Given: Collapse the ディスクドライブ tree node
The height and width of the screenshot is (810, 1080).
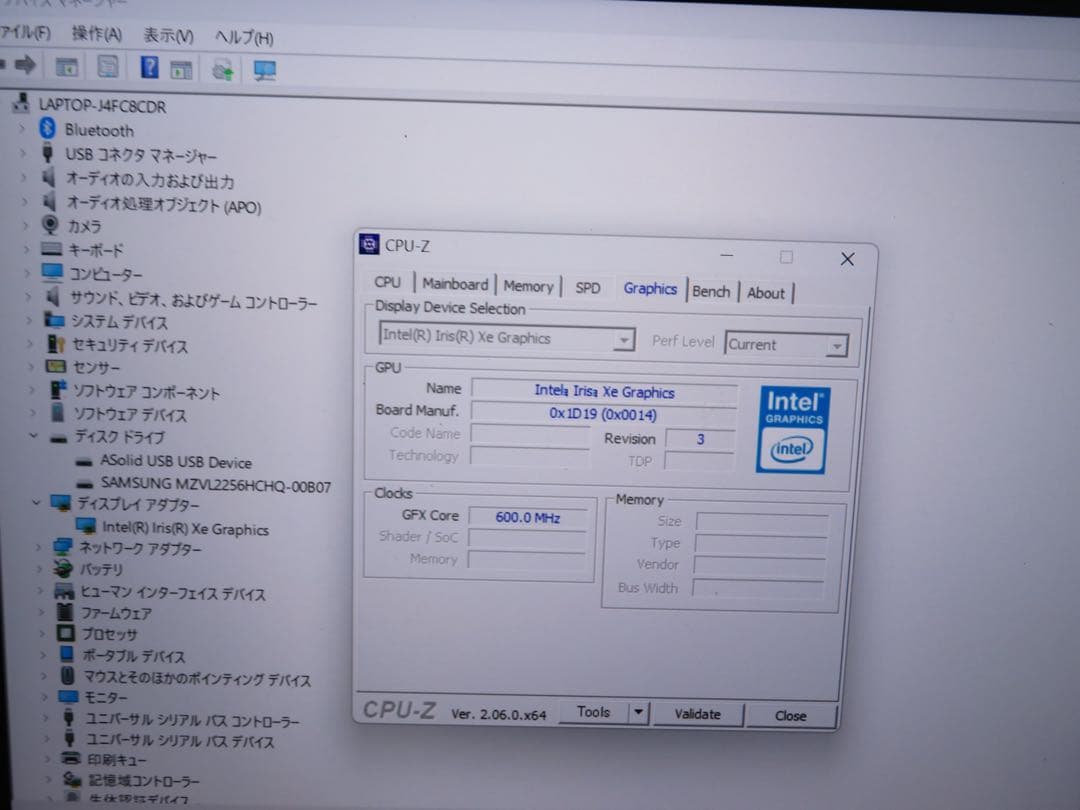Looking at the screenshot, I should [36, 437].
